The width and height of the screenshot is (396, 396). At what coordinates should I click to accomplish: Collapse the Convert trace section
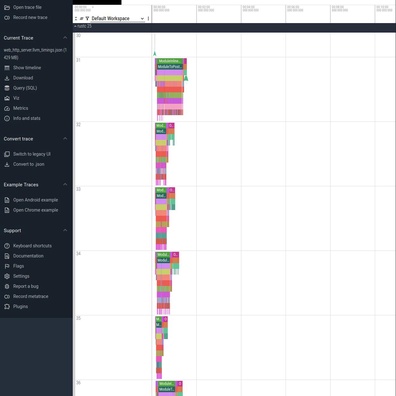[65, 139]
